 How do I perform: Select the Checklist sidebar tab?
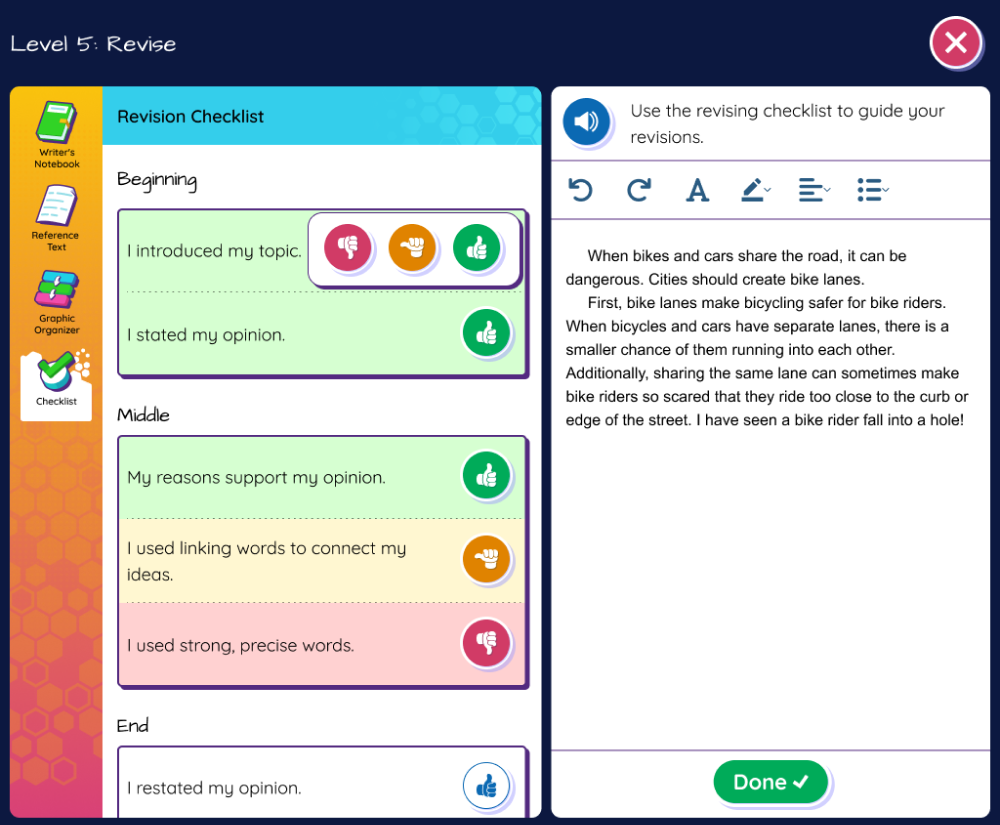[56, 383]
